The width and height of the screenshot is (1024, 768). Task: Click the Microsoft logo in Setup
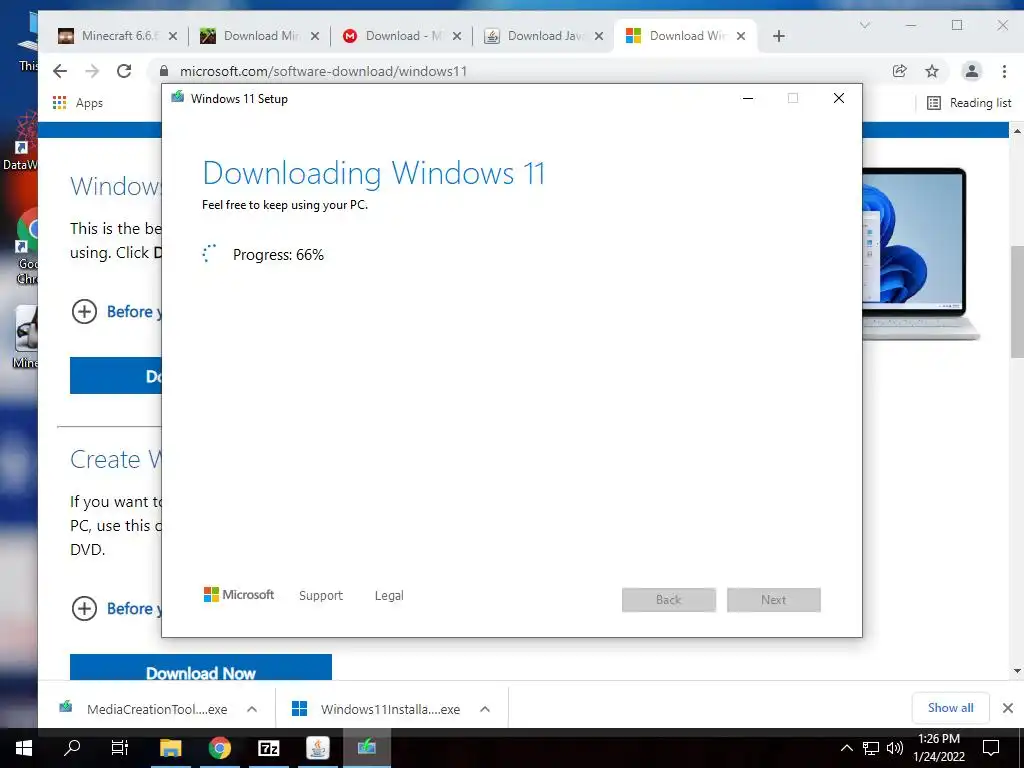(239, 595)
